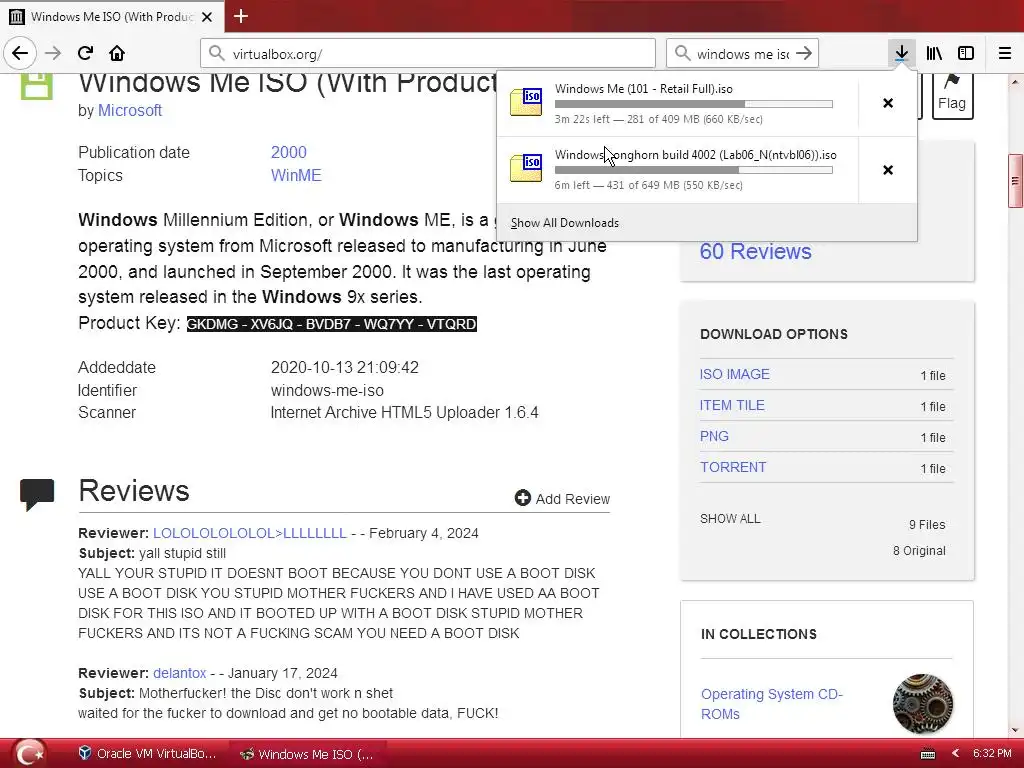Click the Longhorn download progress bar
Screen dimensions: 1024x768
point(694,170)
